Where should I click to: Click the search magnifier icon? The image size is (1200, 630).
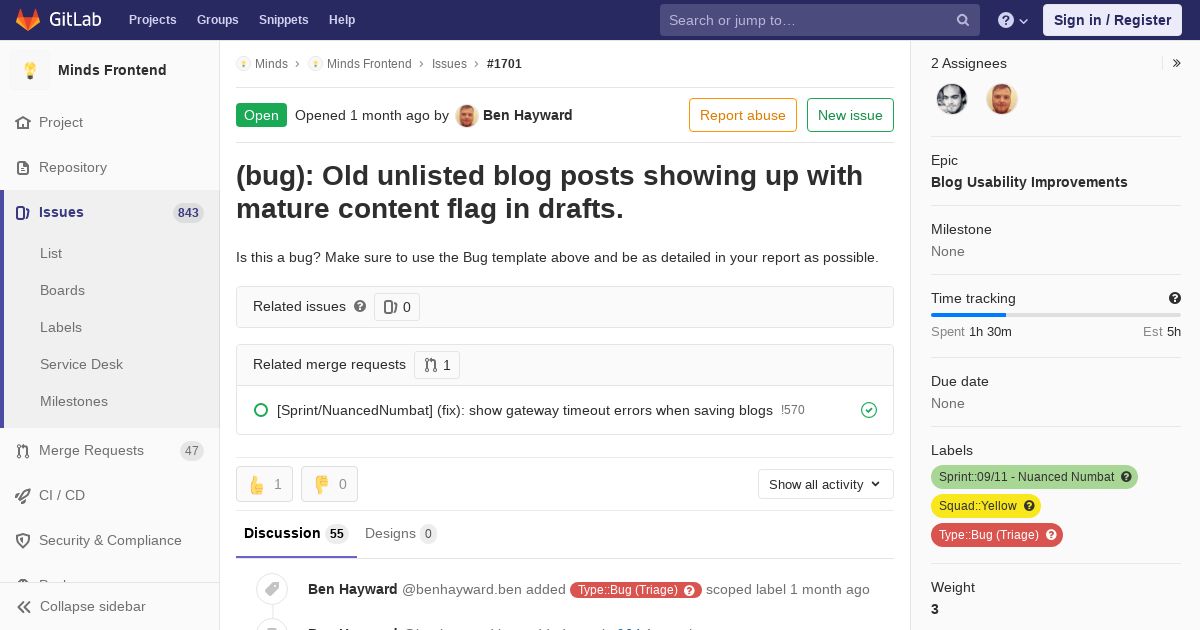click(963, 20)
